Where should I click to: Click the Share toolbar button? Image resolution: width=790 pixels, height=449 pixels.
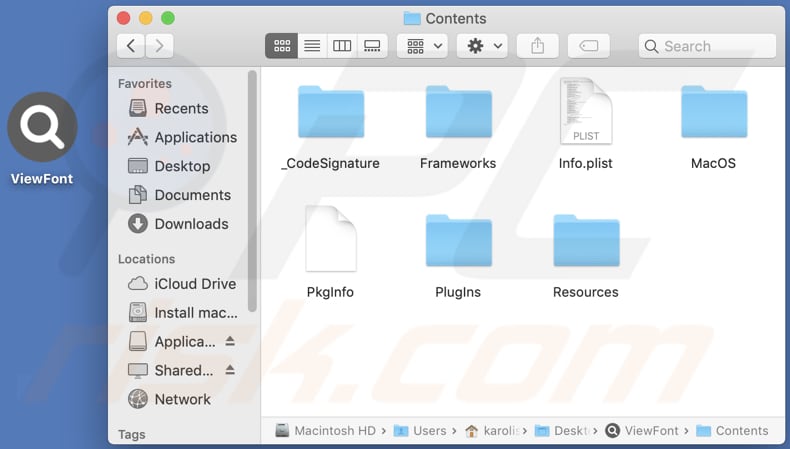tap(538, 46)
